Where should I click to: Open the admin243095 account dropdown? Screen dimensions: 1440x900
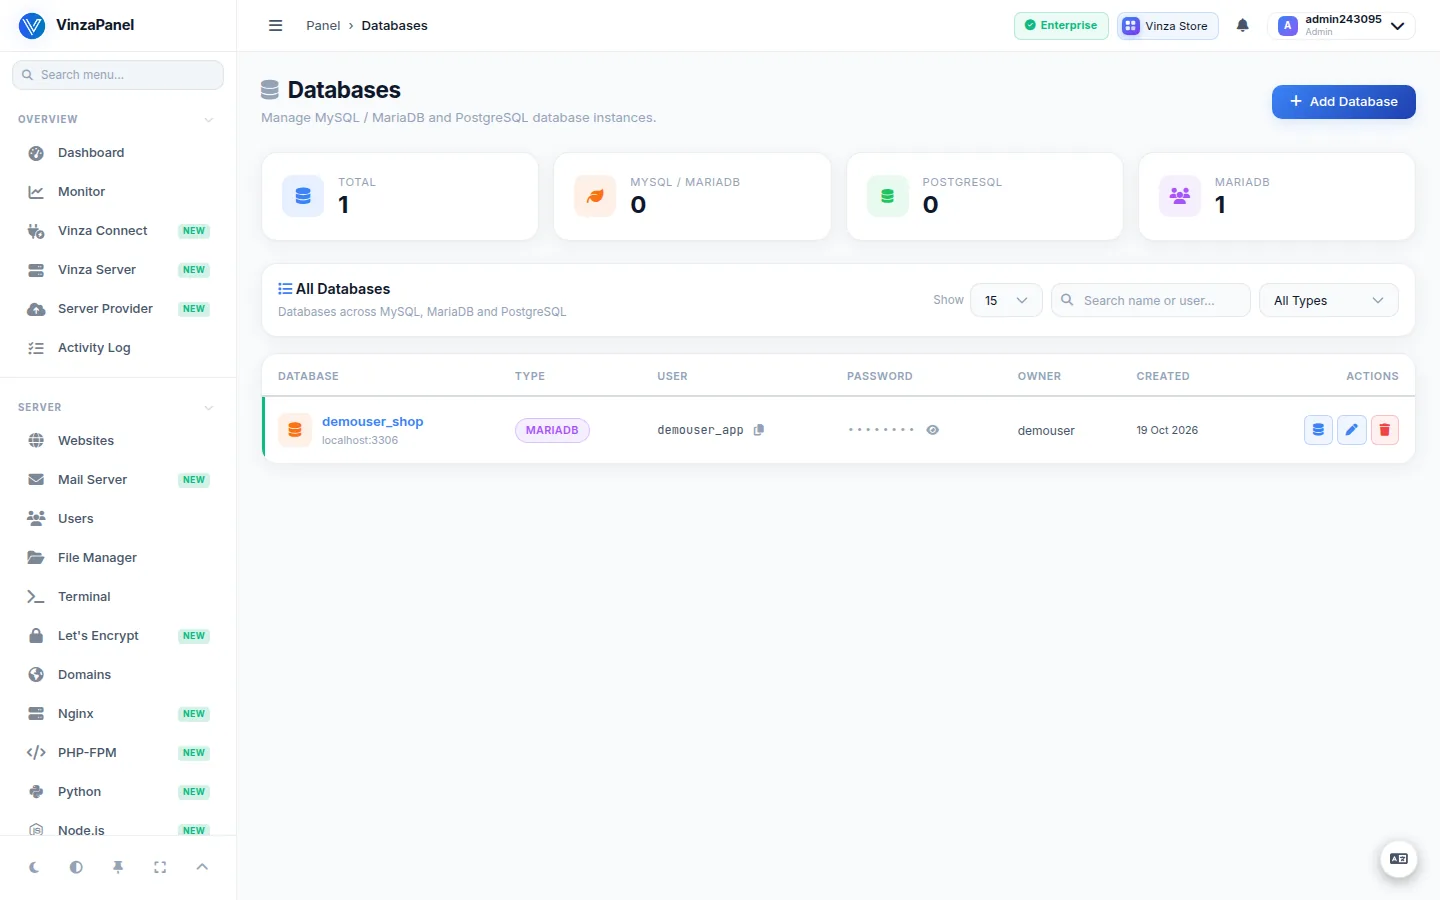pos(1340,26)
